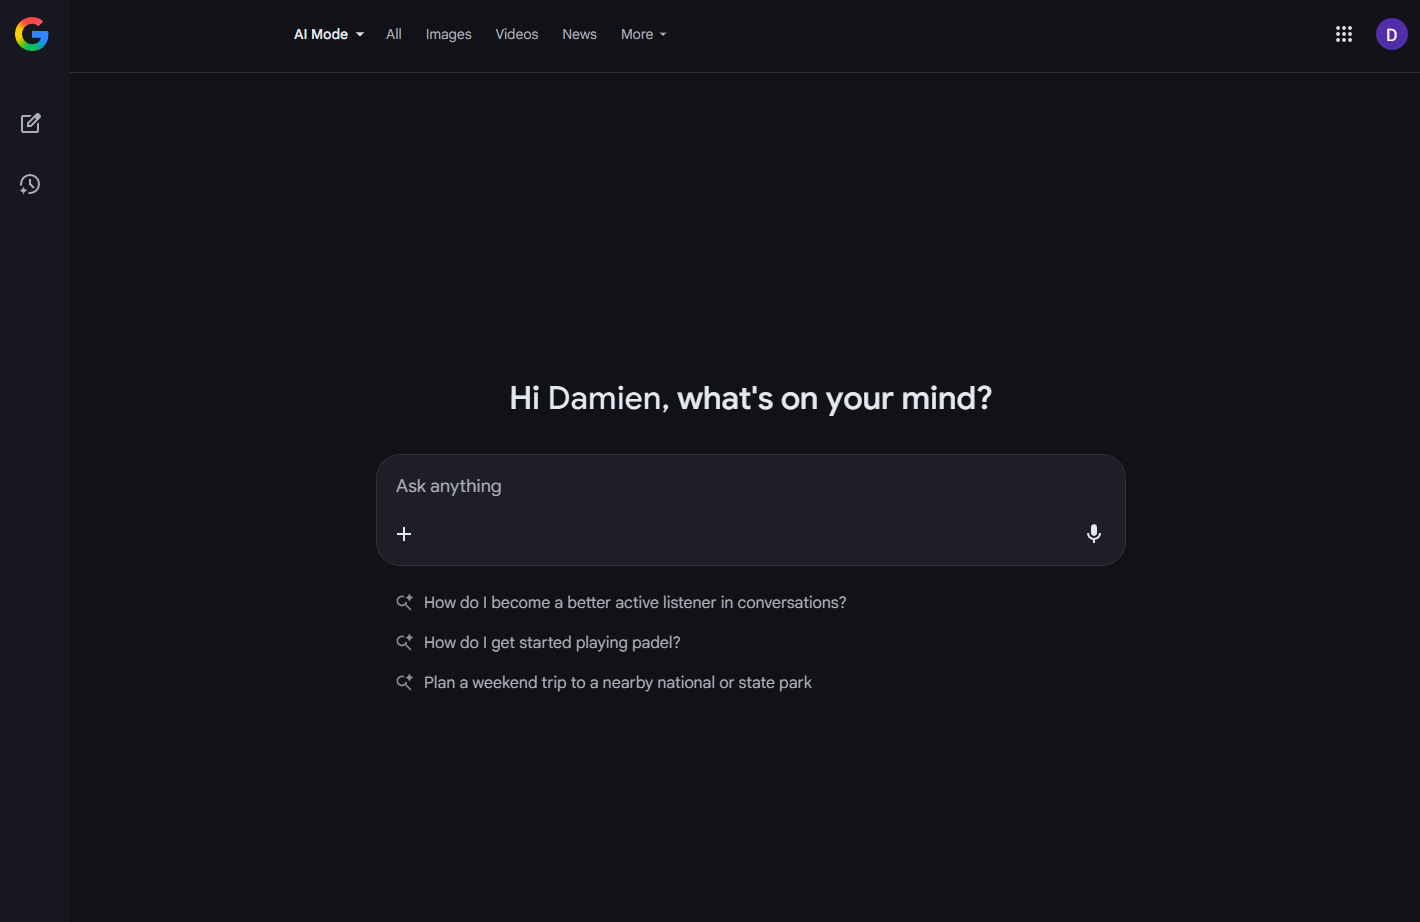Select the padel getting started suggestion
This screenshot has height=922, width=1420.
551,642
